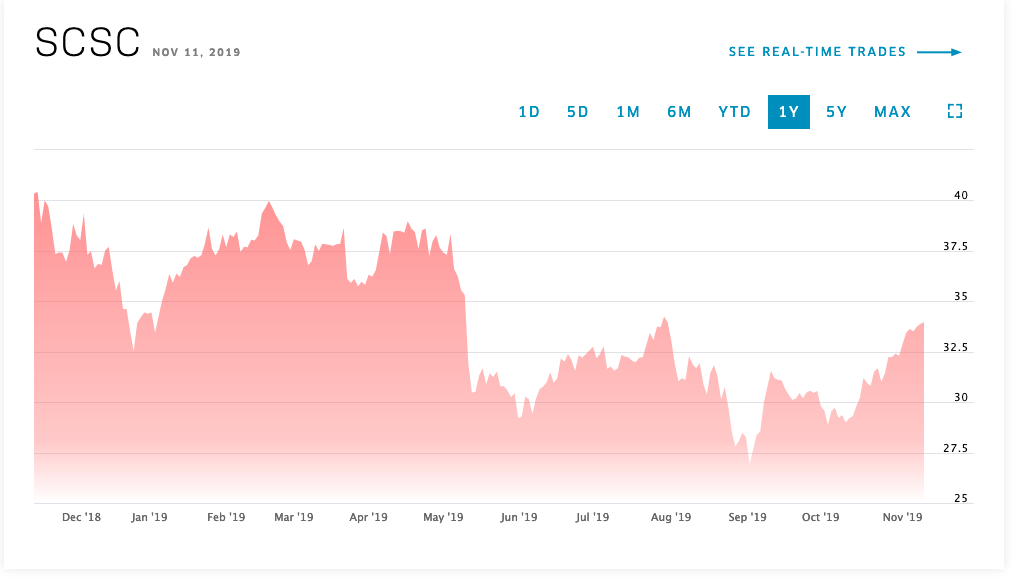Switch to the 6M chart view
The image size is (1014, 581).
click(x=679, y=111)
